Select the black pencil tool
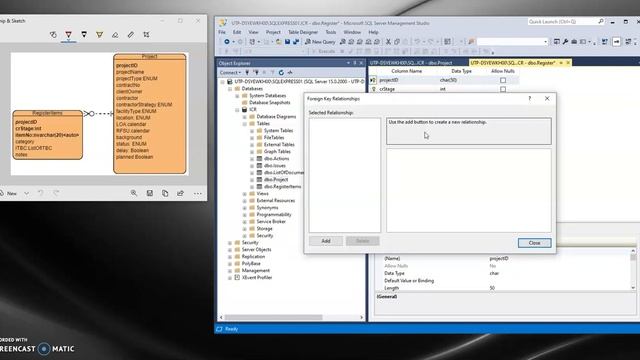The height and width of the screenshot is (360, 640). 84,35
